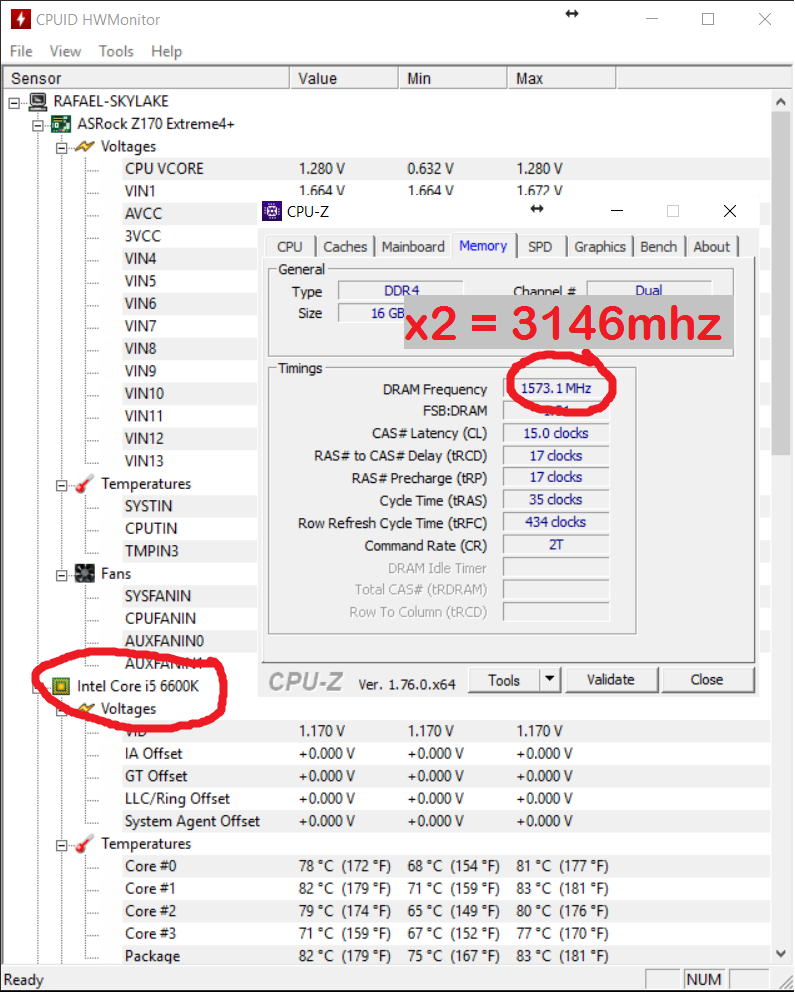Select the AUXFANIN0 fan row
This screenshot has width=795, height=992.
coord(190,642)
